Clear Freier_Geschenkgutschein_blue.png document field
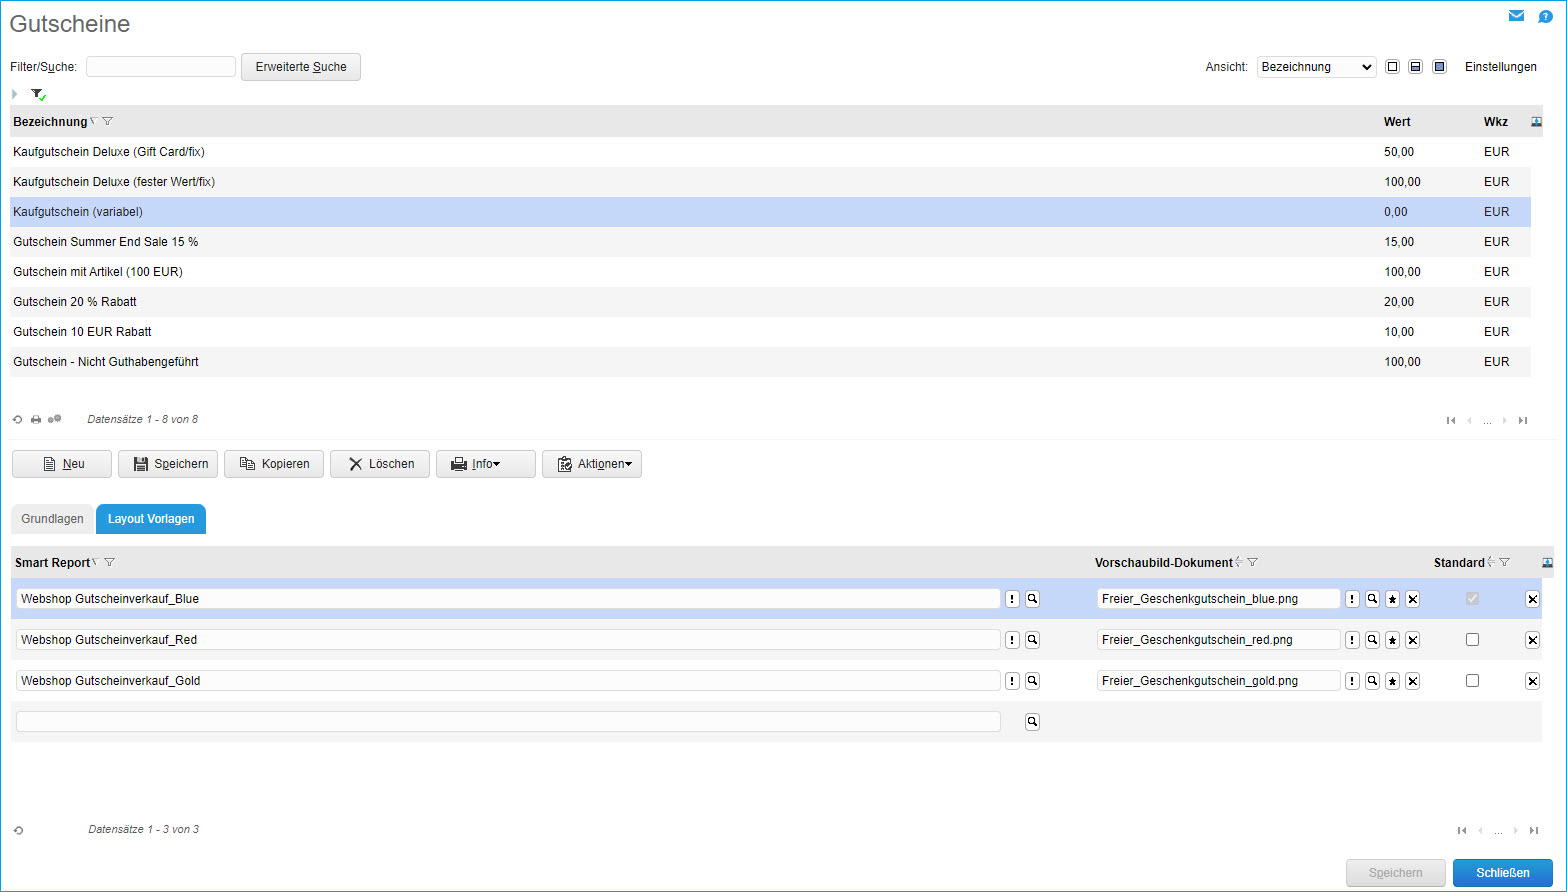1567x892 pixels. click(x=1412, y=599)
